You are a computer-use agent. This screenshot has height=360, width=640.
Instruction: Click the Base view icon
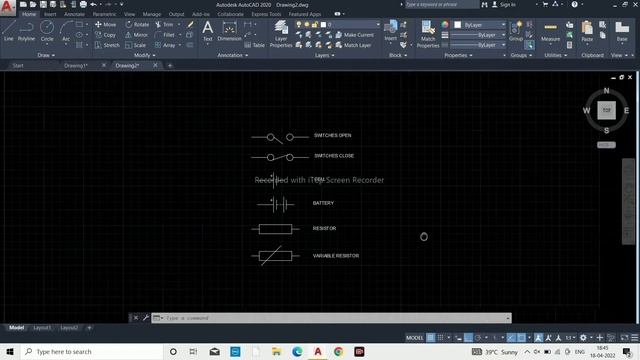click(x=622, y=31)
